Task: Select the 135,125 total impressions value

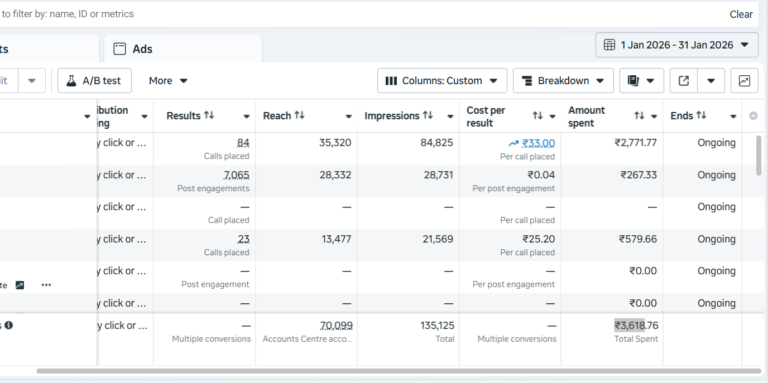Action: 437,326
